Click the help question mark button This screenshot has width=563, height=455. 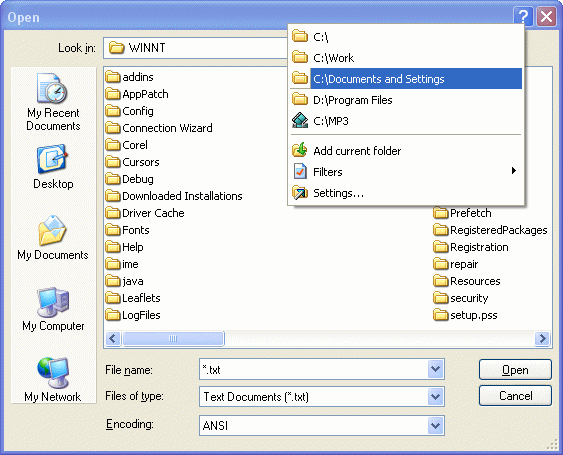523,16
